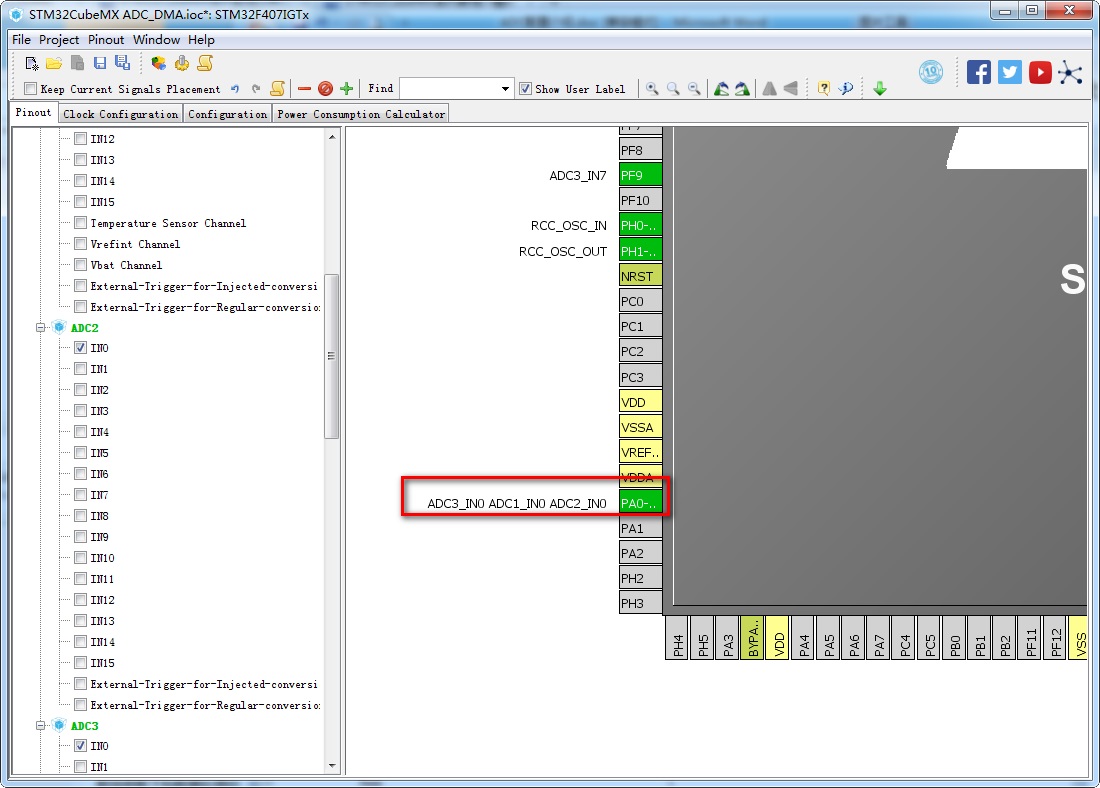Open the Window menu

(x=156, y=40)
